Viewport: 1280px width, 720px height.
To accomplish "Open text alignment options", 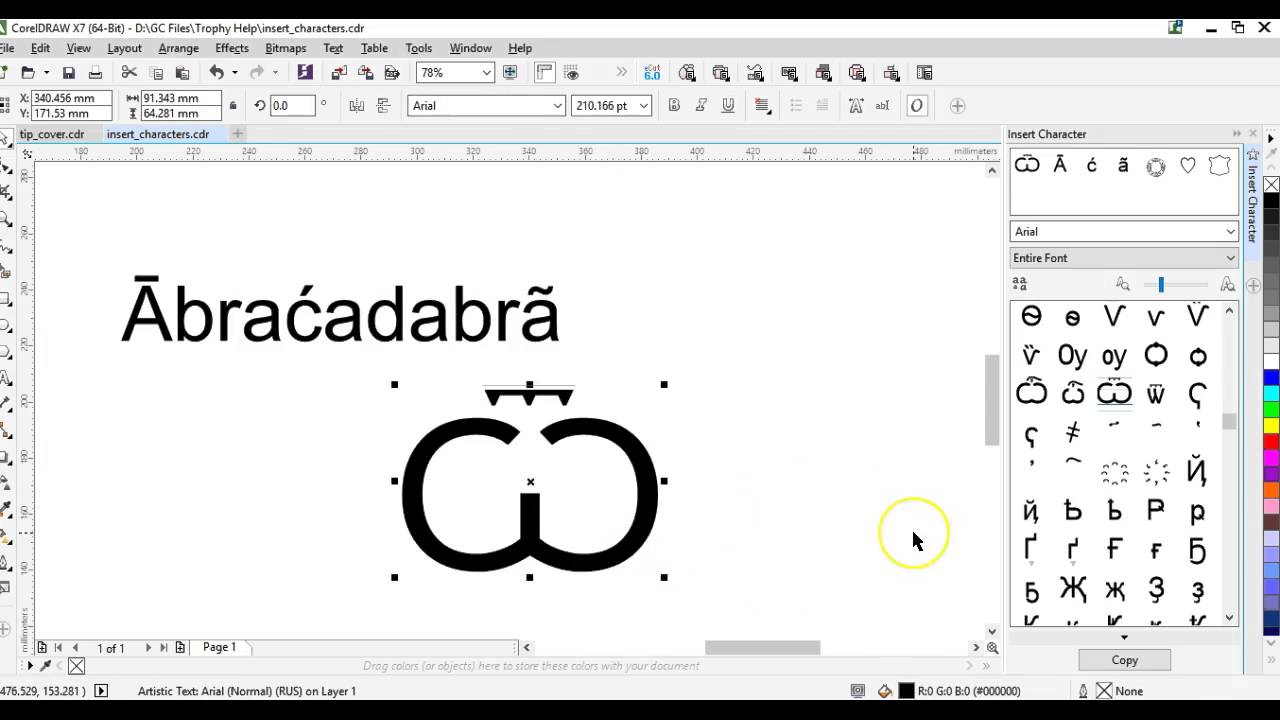I will [762, 106].
